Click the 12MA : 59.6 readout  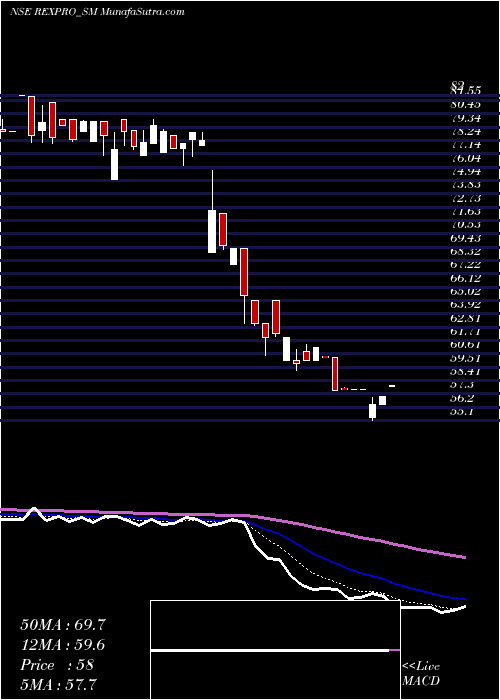pos(63,645)
